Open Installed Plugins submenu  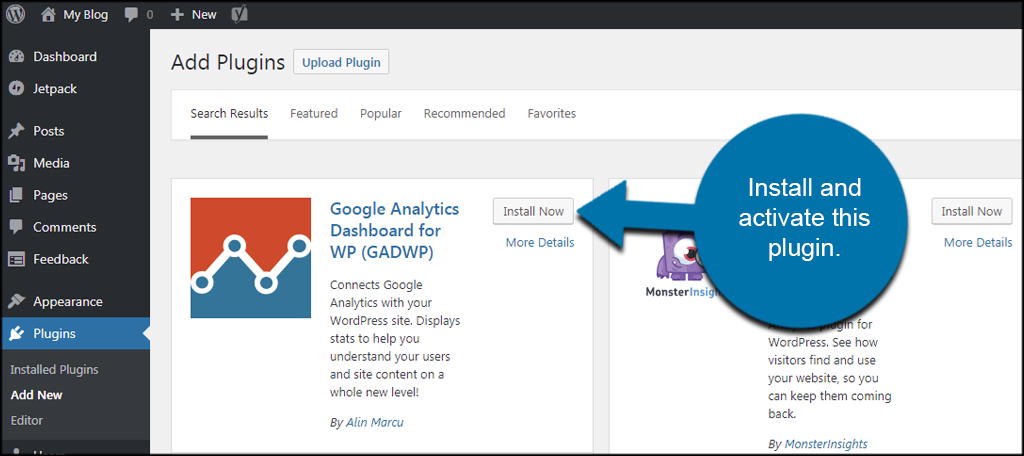tap(54, 370)
